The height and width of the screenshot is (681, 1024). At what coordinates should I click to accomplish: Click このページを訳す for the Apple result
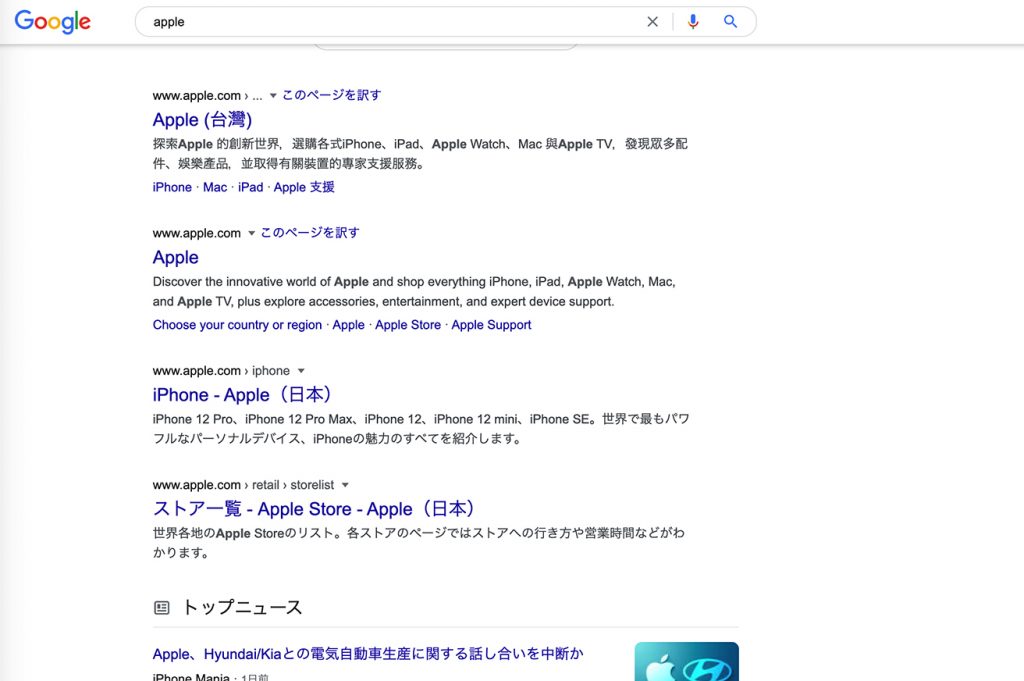click(310, 232)
